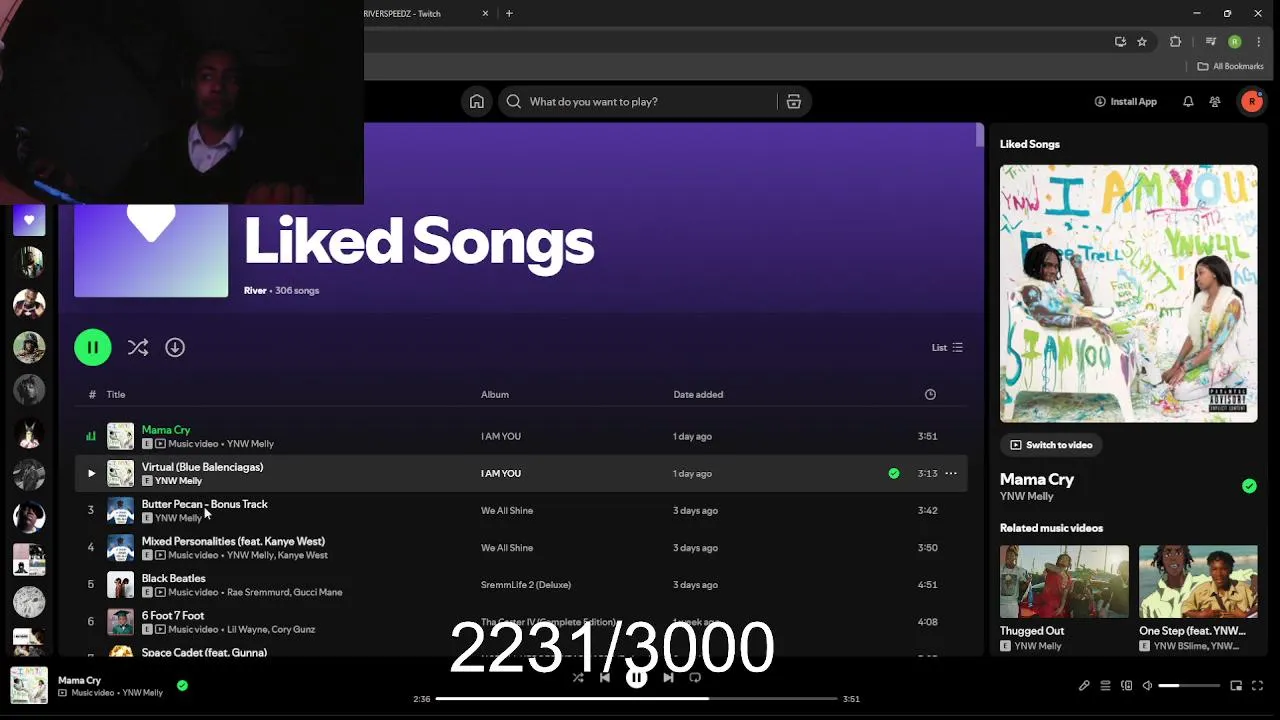This screenshot has height=720, width=1280.
Task: Sort by Date added column header
Action: pyautogui.click(x=698, y=394)
